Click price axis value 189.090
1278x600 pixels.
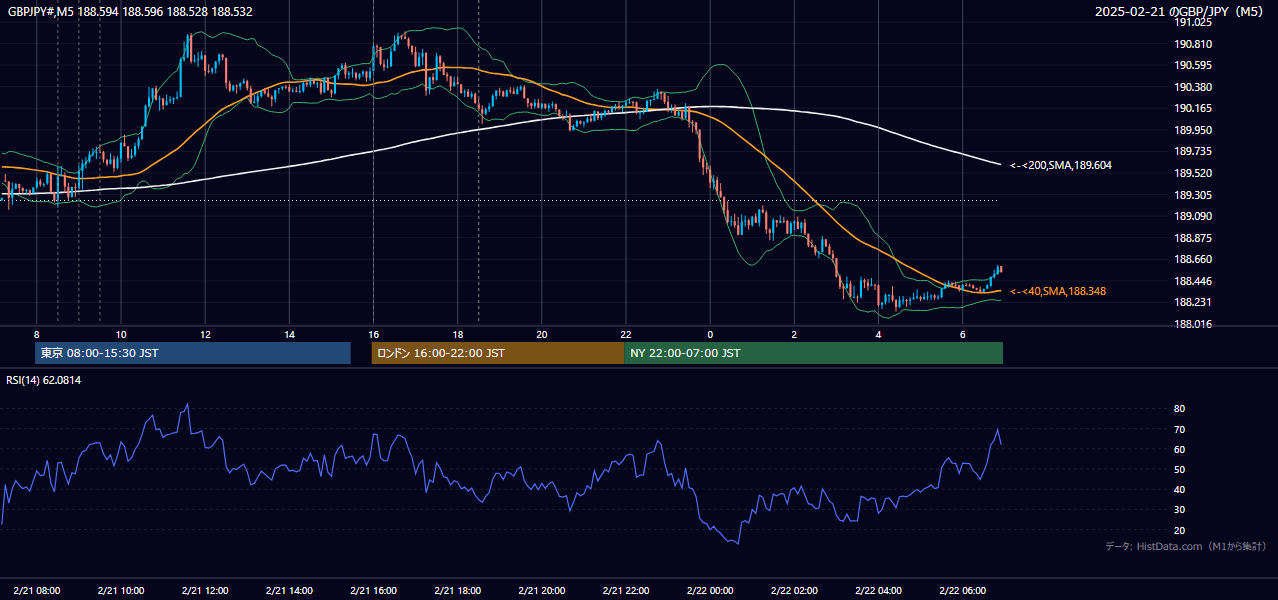[x=1193, y=216]
